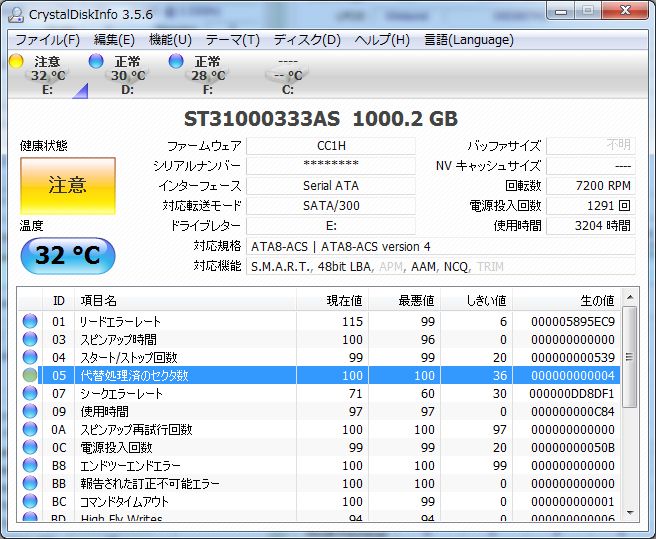656x539 pixels.
Task: Click the scrollbar down arrow
Action: click(630, 513)
